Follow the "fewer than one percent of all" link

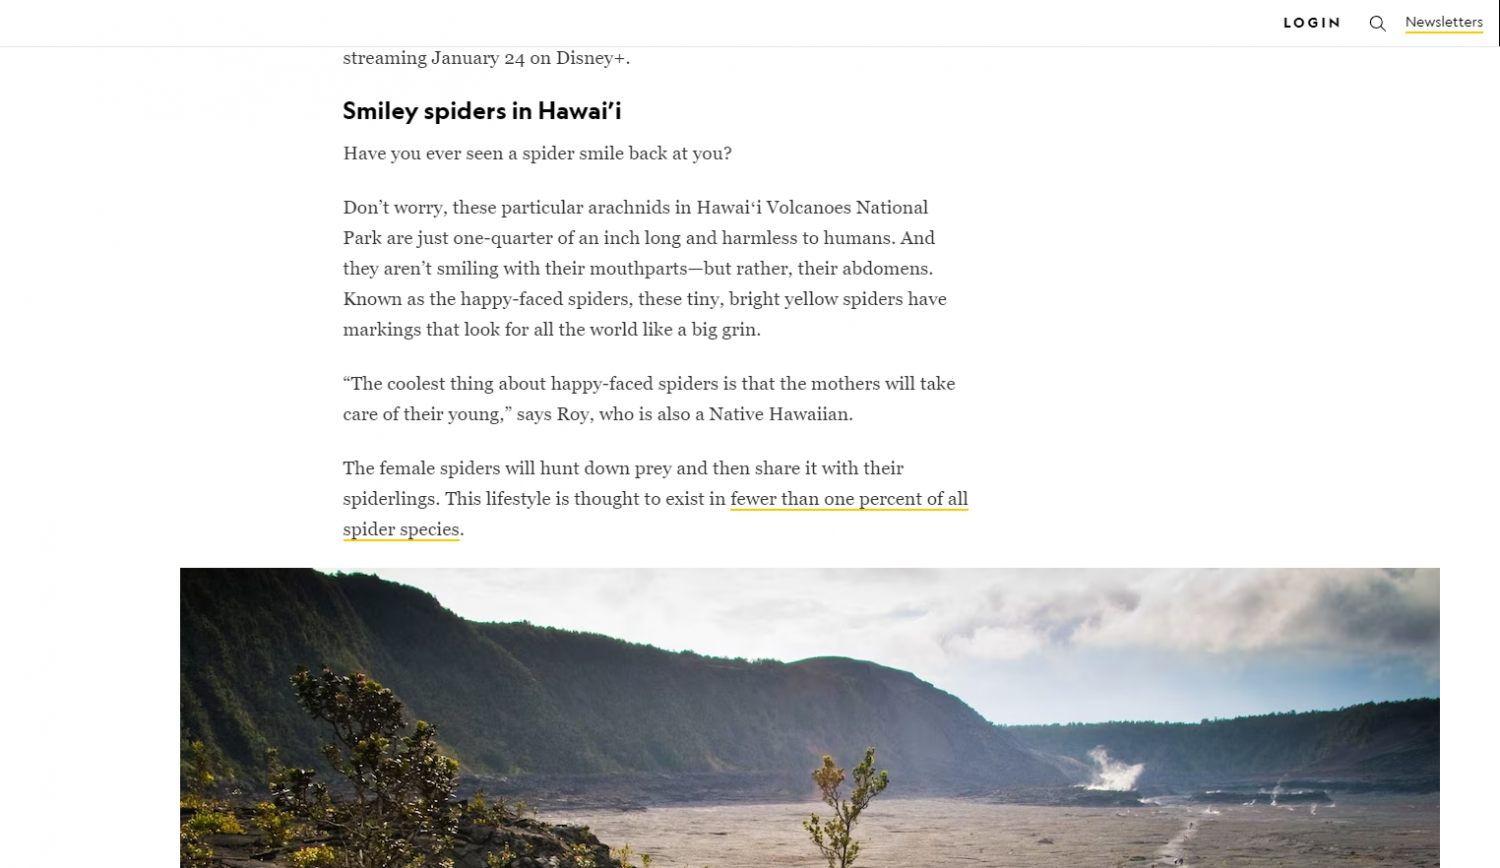pos(849,498)
